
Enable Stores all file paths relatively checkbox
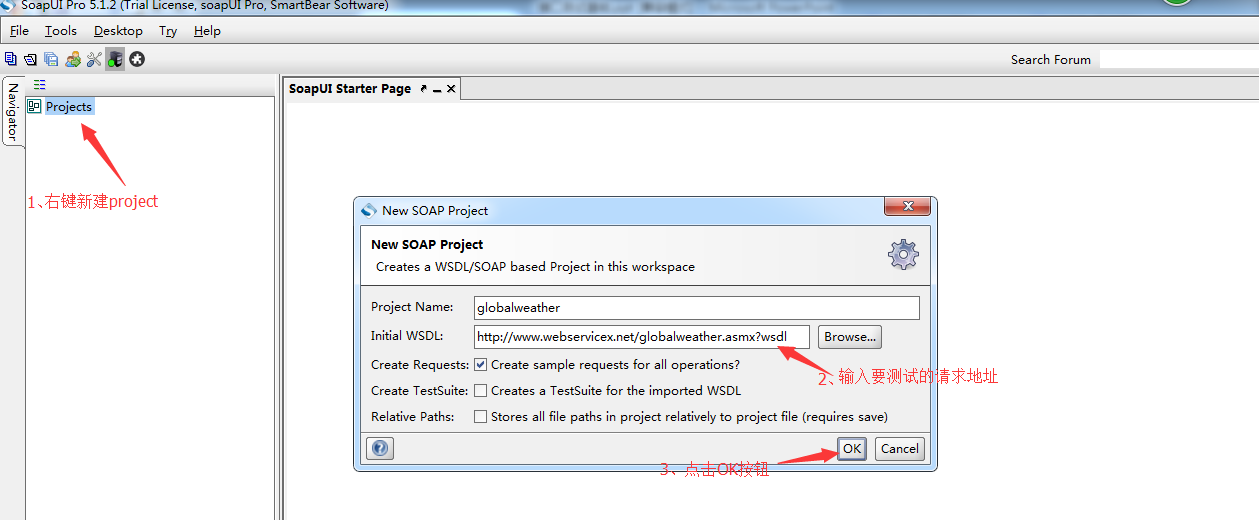pos(481,417)
